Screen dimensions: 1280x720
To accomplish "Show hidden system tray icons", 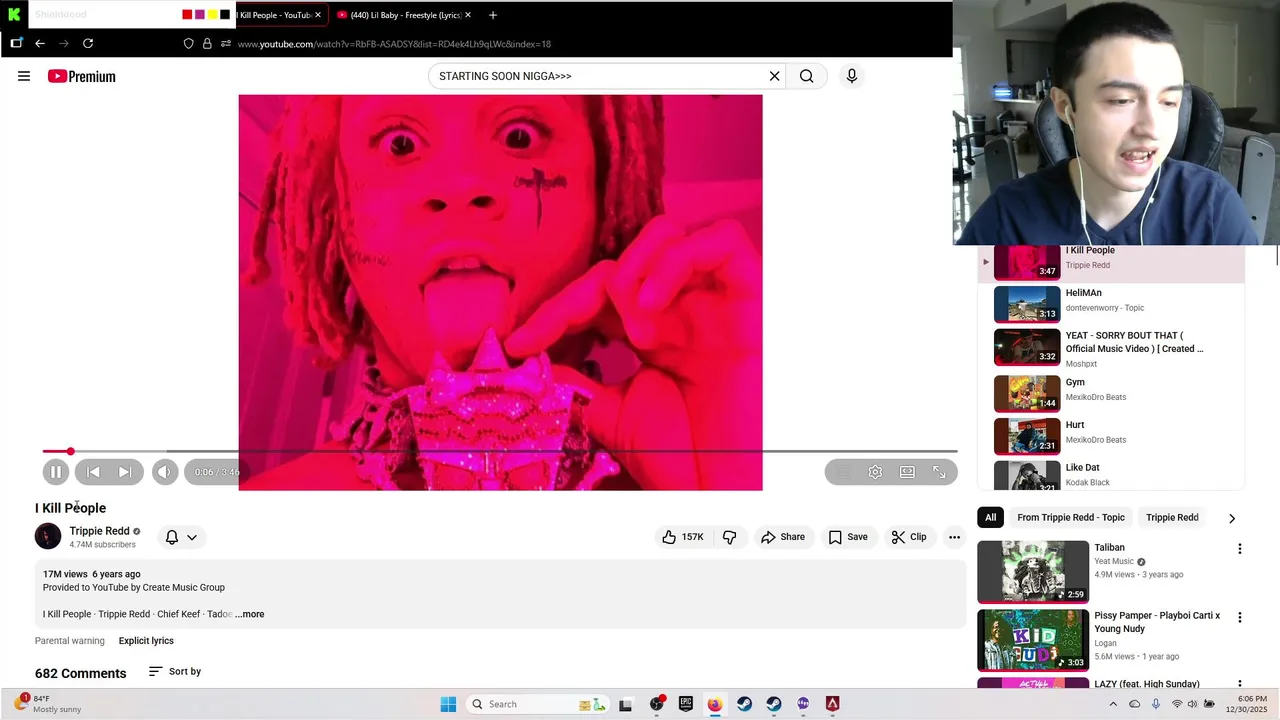I will pyautogui.click(x=1113, y=704).
